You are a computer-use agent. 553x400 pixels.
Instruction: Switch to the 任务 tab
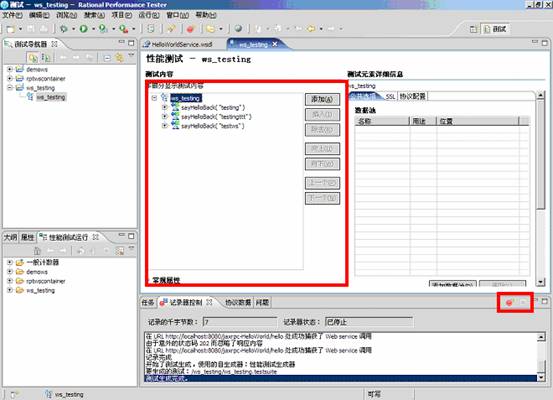tap(148, 302)
